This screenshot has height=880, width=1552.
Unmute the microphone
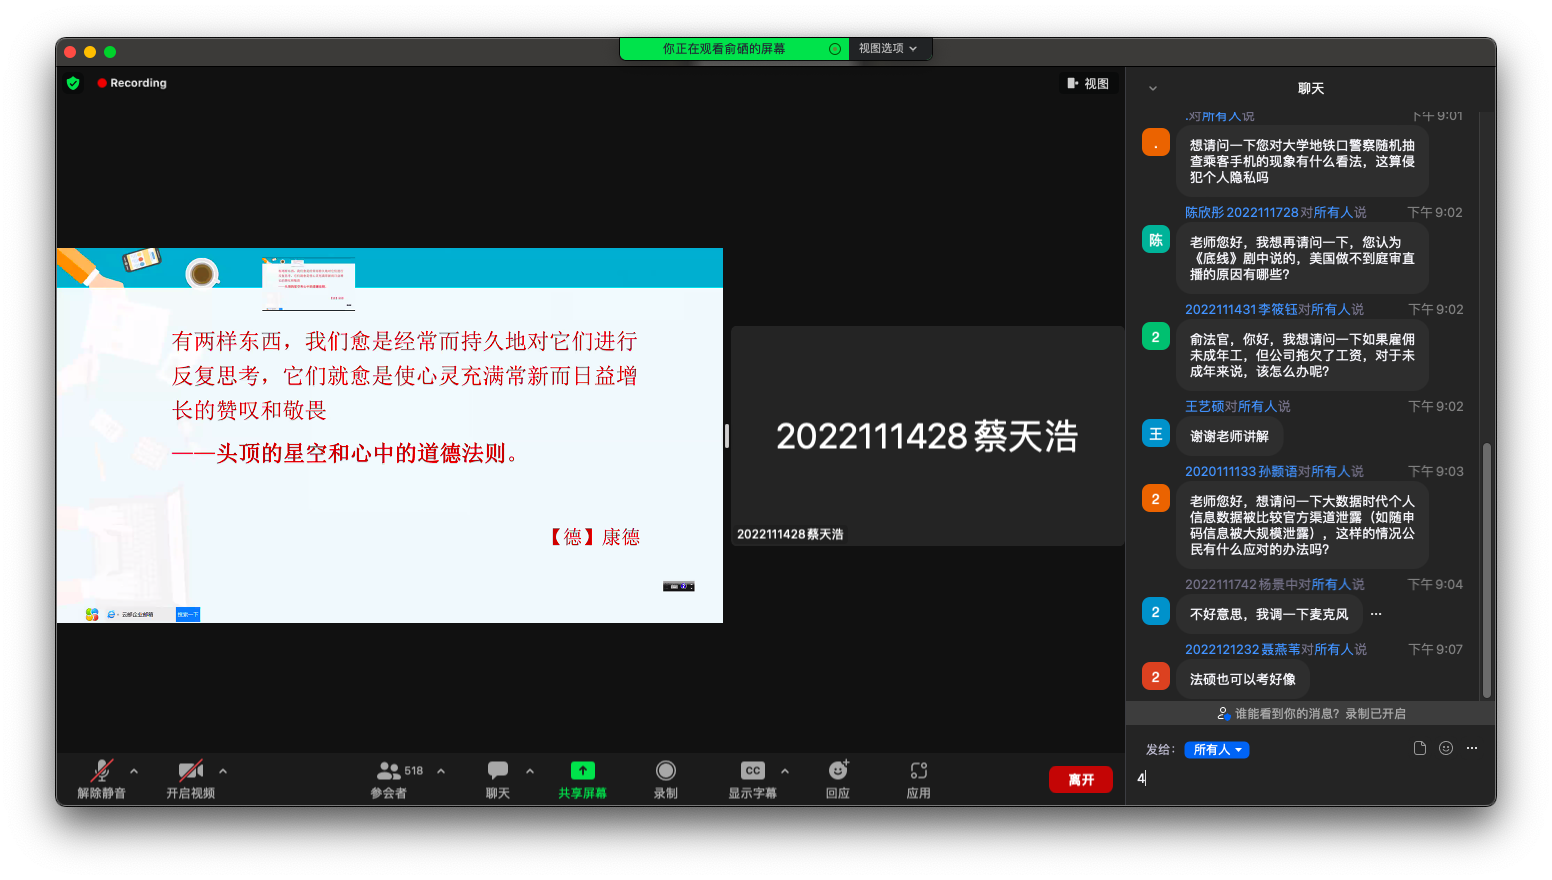[101, 771]
